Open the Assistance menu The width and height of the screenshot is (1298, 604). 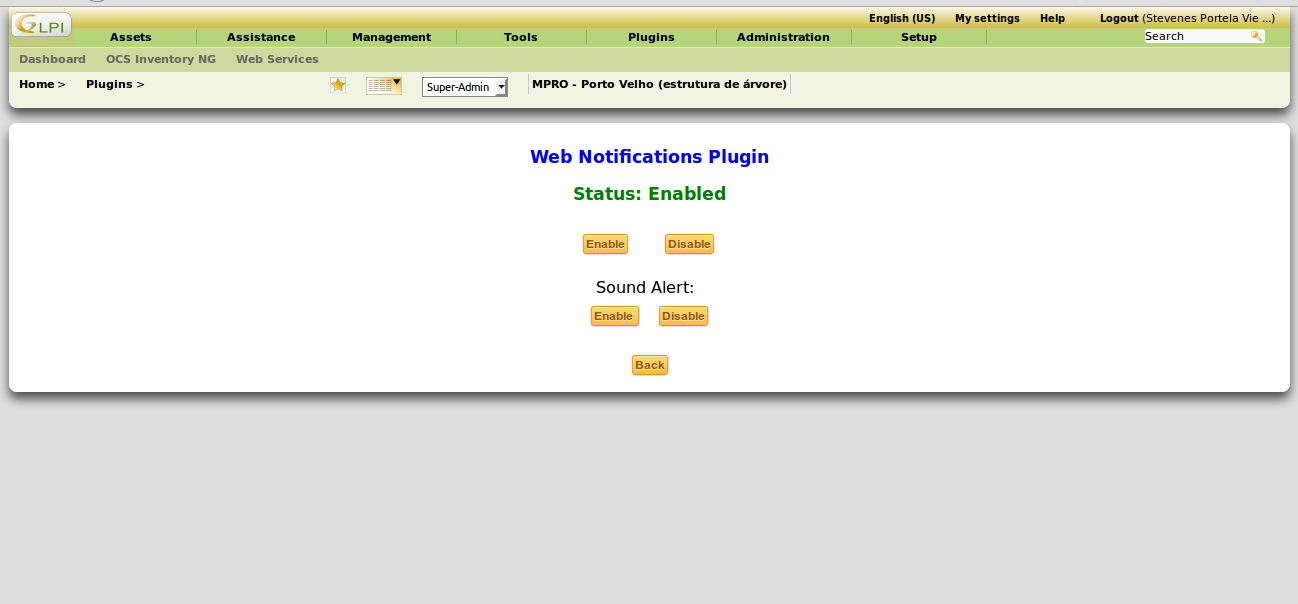point(261,37)
